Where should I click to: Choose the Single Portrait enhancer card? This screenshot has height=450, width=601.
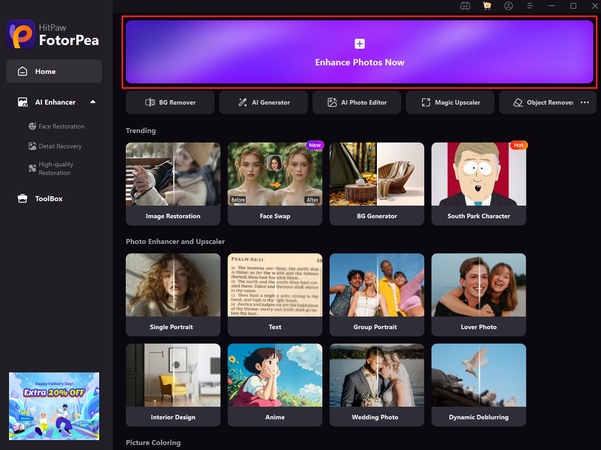[x=173, y=294]
